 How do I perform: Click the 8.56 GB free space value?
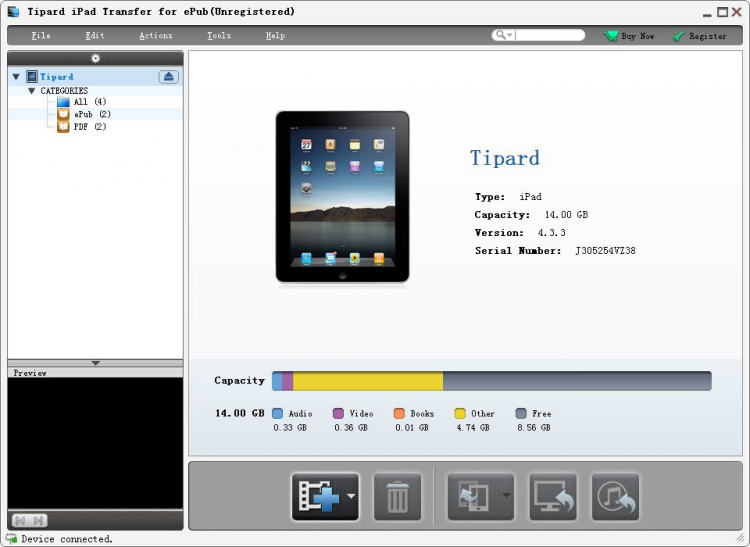point(534,428)
